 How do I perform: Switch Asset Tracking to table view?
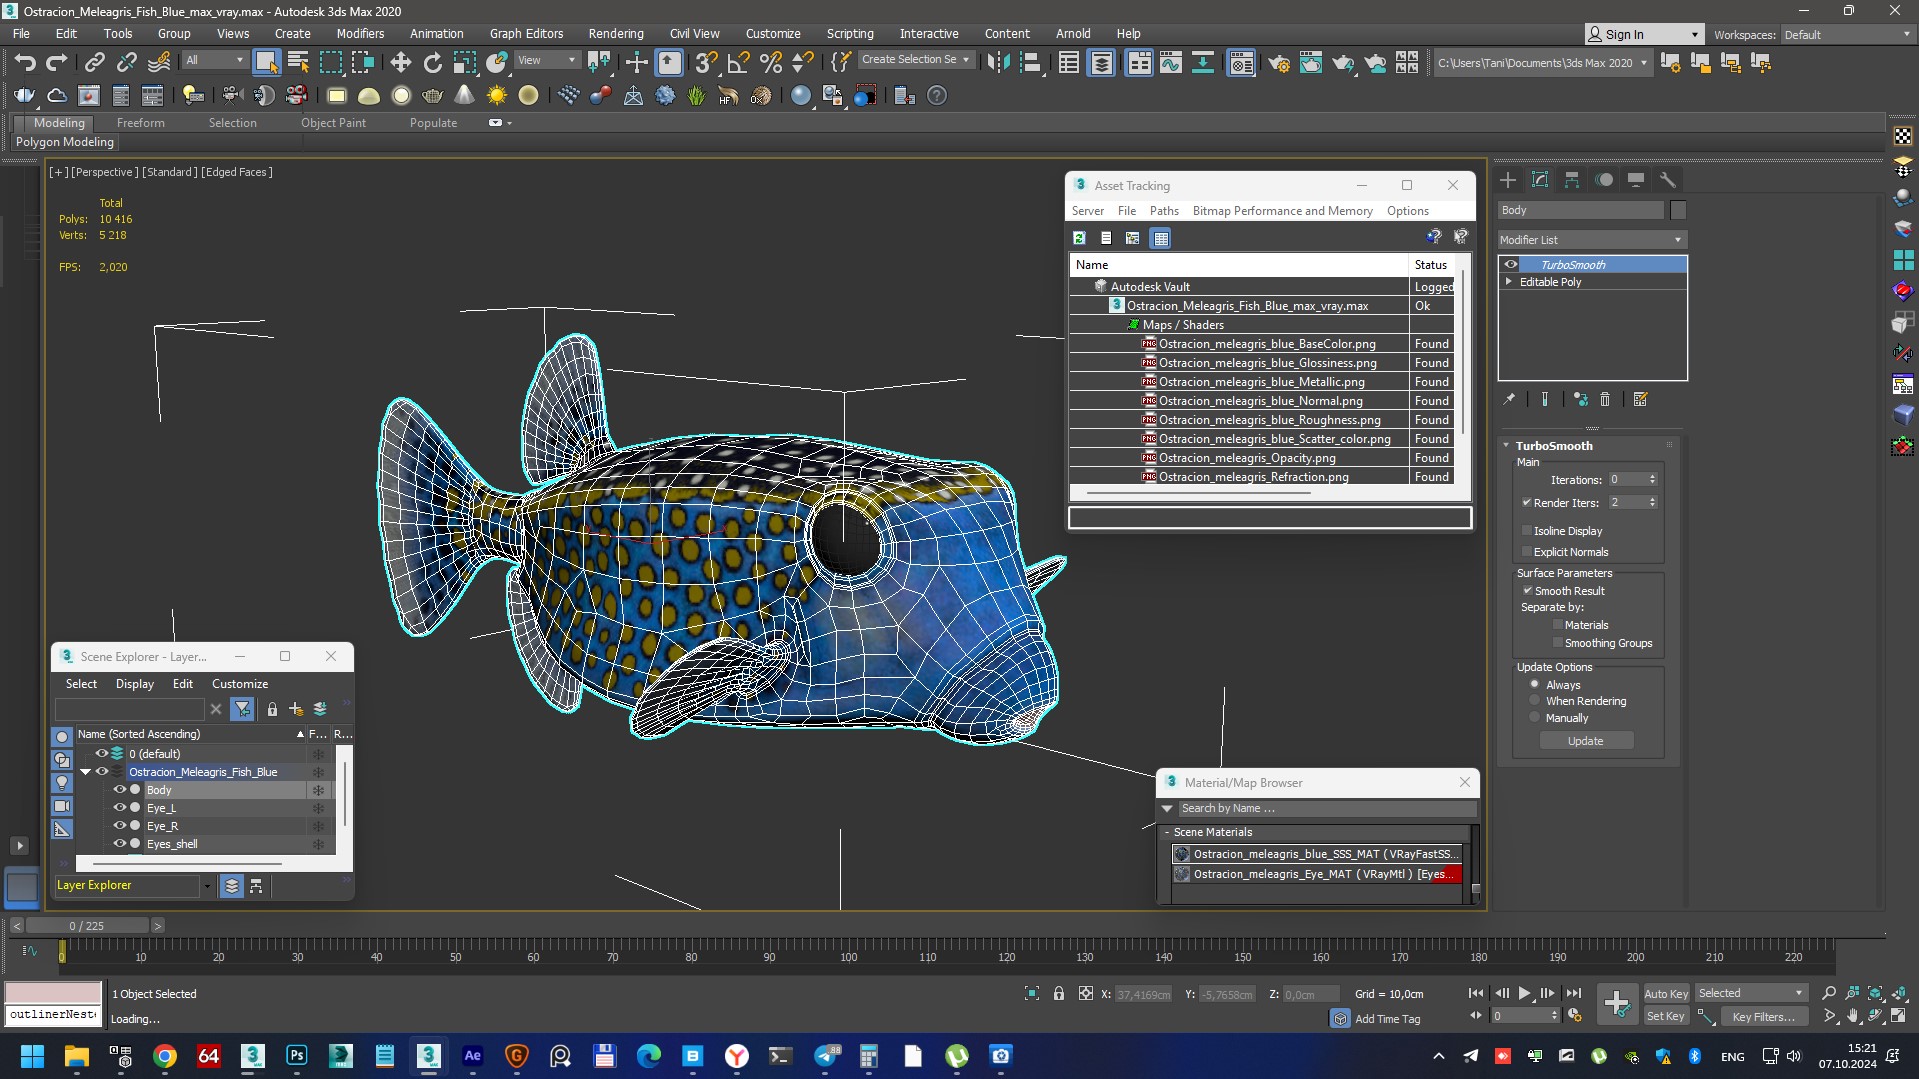coord(1160,238)
